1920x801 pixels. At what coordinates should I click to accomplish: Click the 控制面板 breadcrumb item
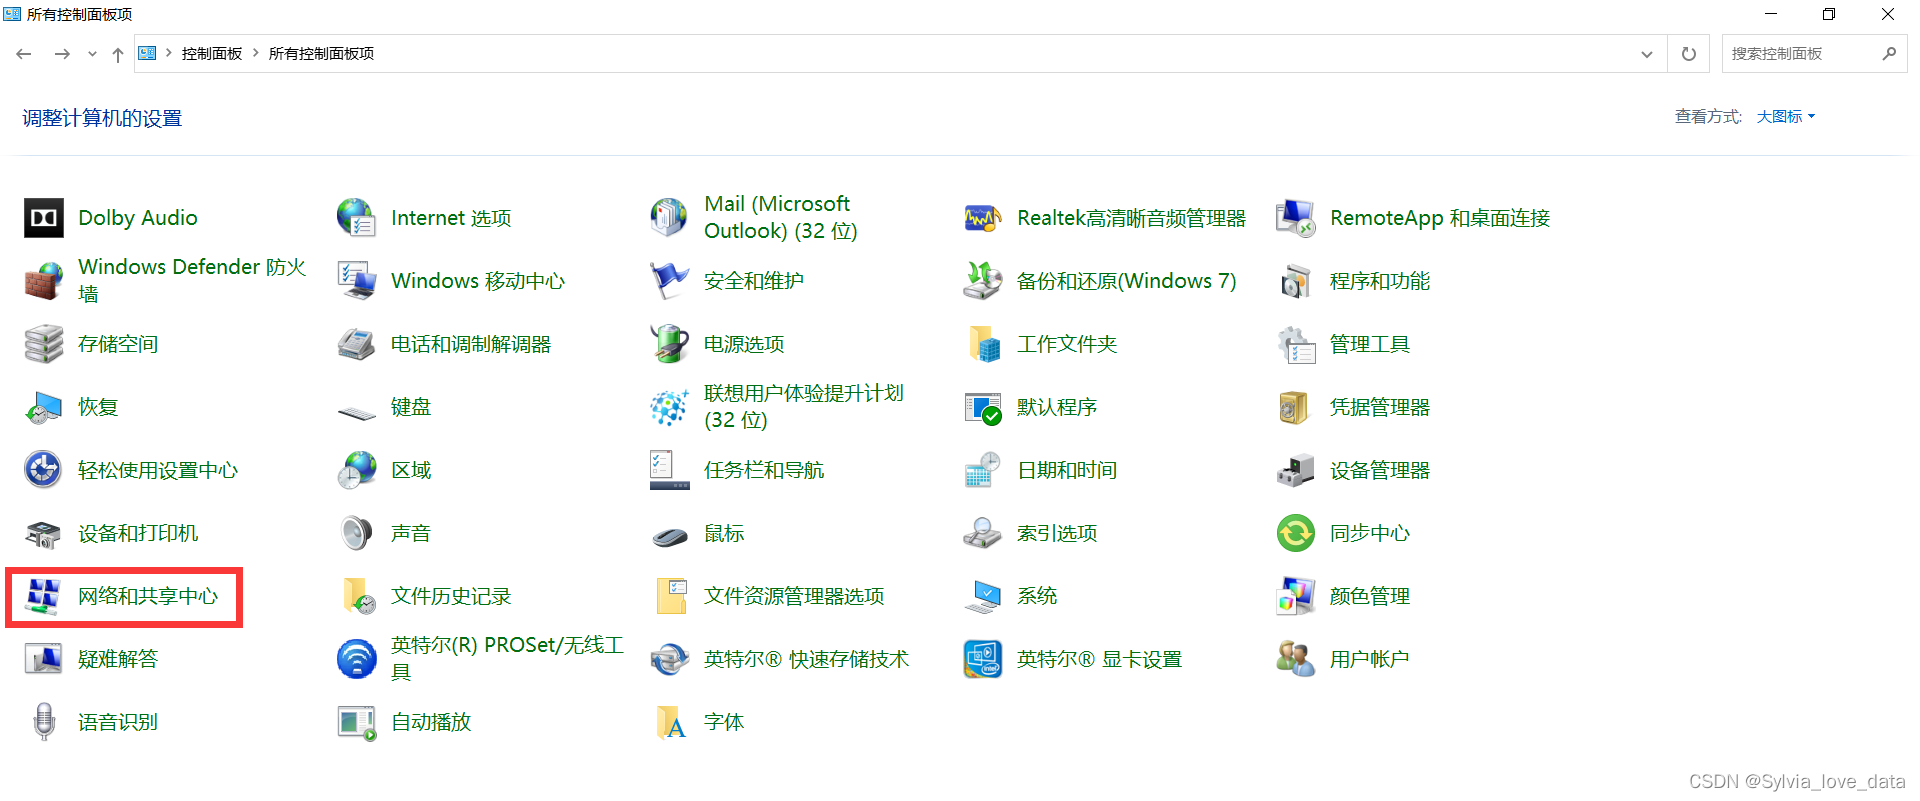(x=212, y=54)
